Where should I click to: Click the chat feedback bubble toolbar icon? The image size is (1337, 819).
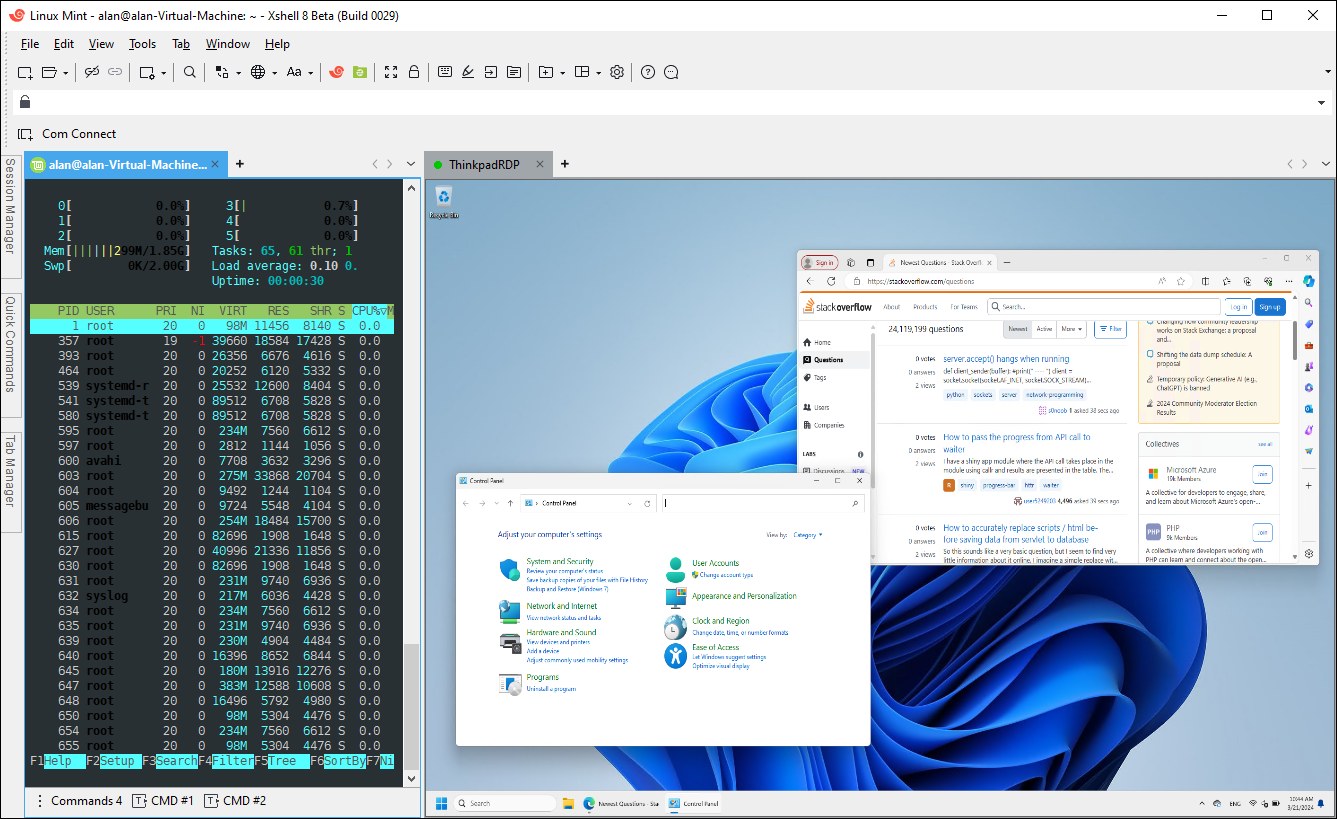click(x=672, y=72)
